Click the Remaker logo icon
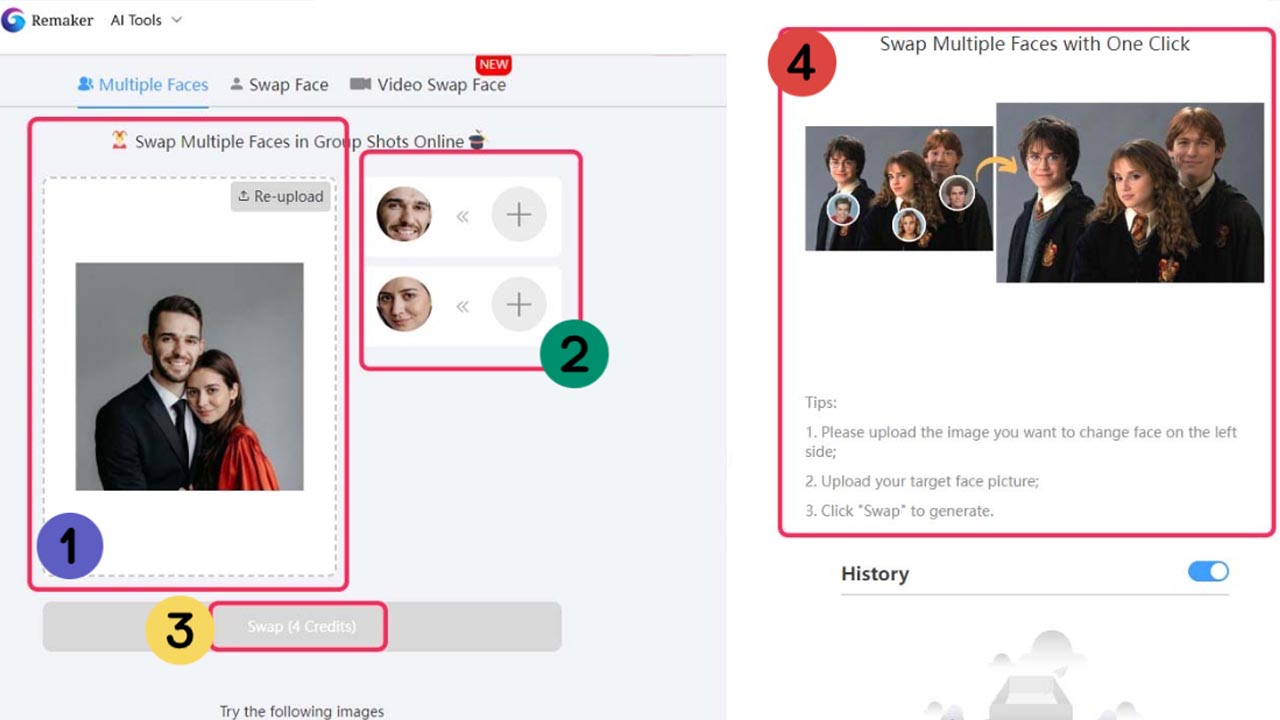This screenshot has height=720, width=1280. (x=13, y=20)
